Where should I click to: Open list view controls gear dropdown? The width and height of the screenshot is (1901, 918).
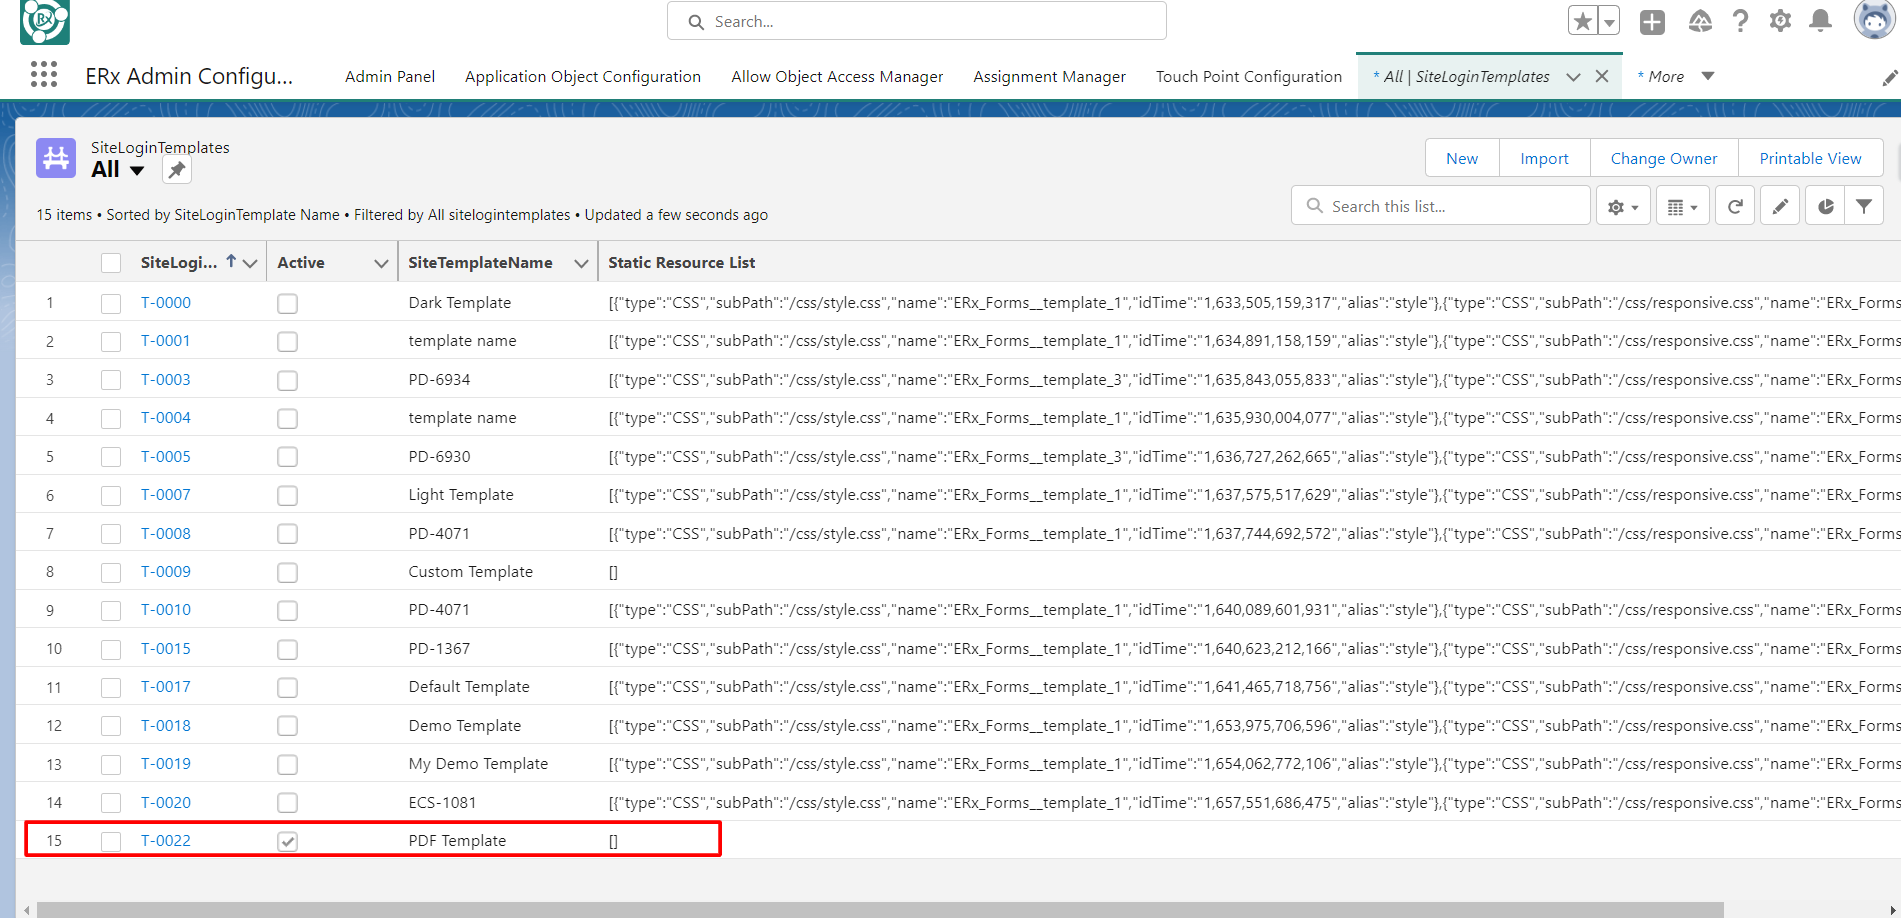[x=1622, y=207]
